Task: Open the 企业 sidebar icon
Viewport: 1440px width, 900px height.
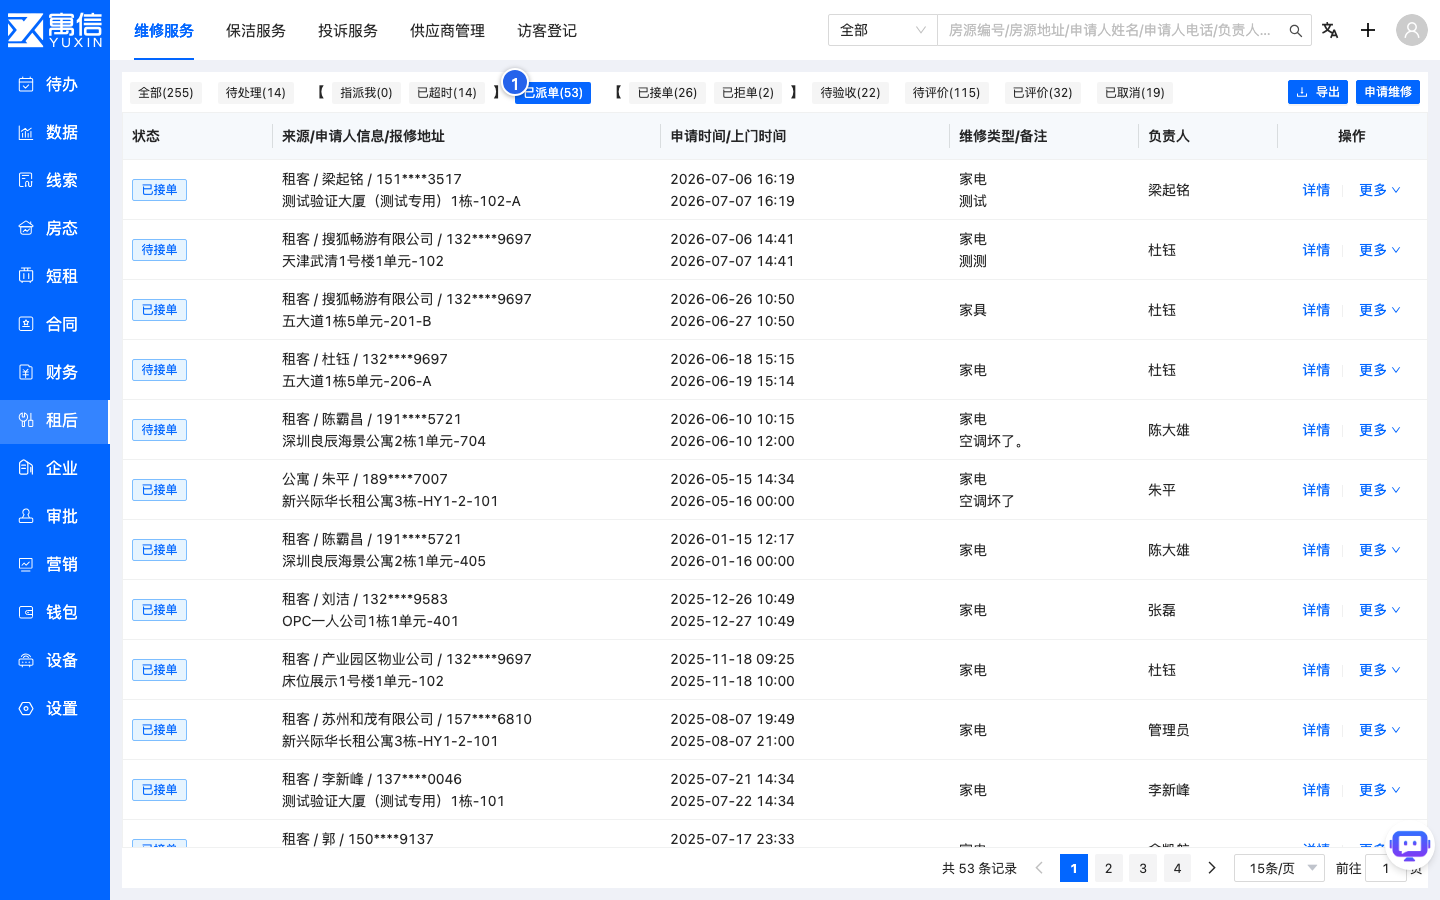Action: tap(26, 468)
